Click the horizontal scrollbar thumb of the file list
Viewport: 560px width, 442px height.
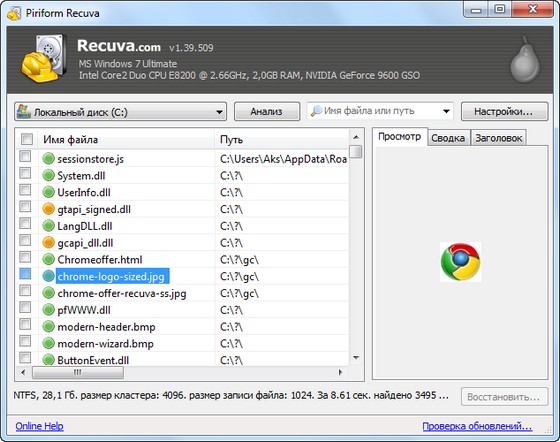click(78, 372)
